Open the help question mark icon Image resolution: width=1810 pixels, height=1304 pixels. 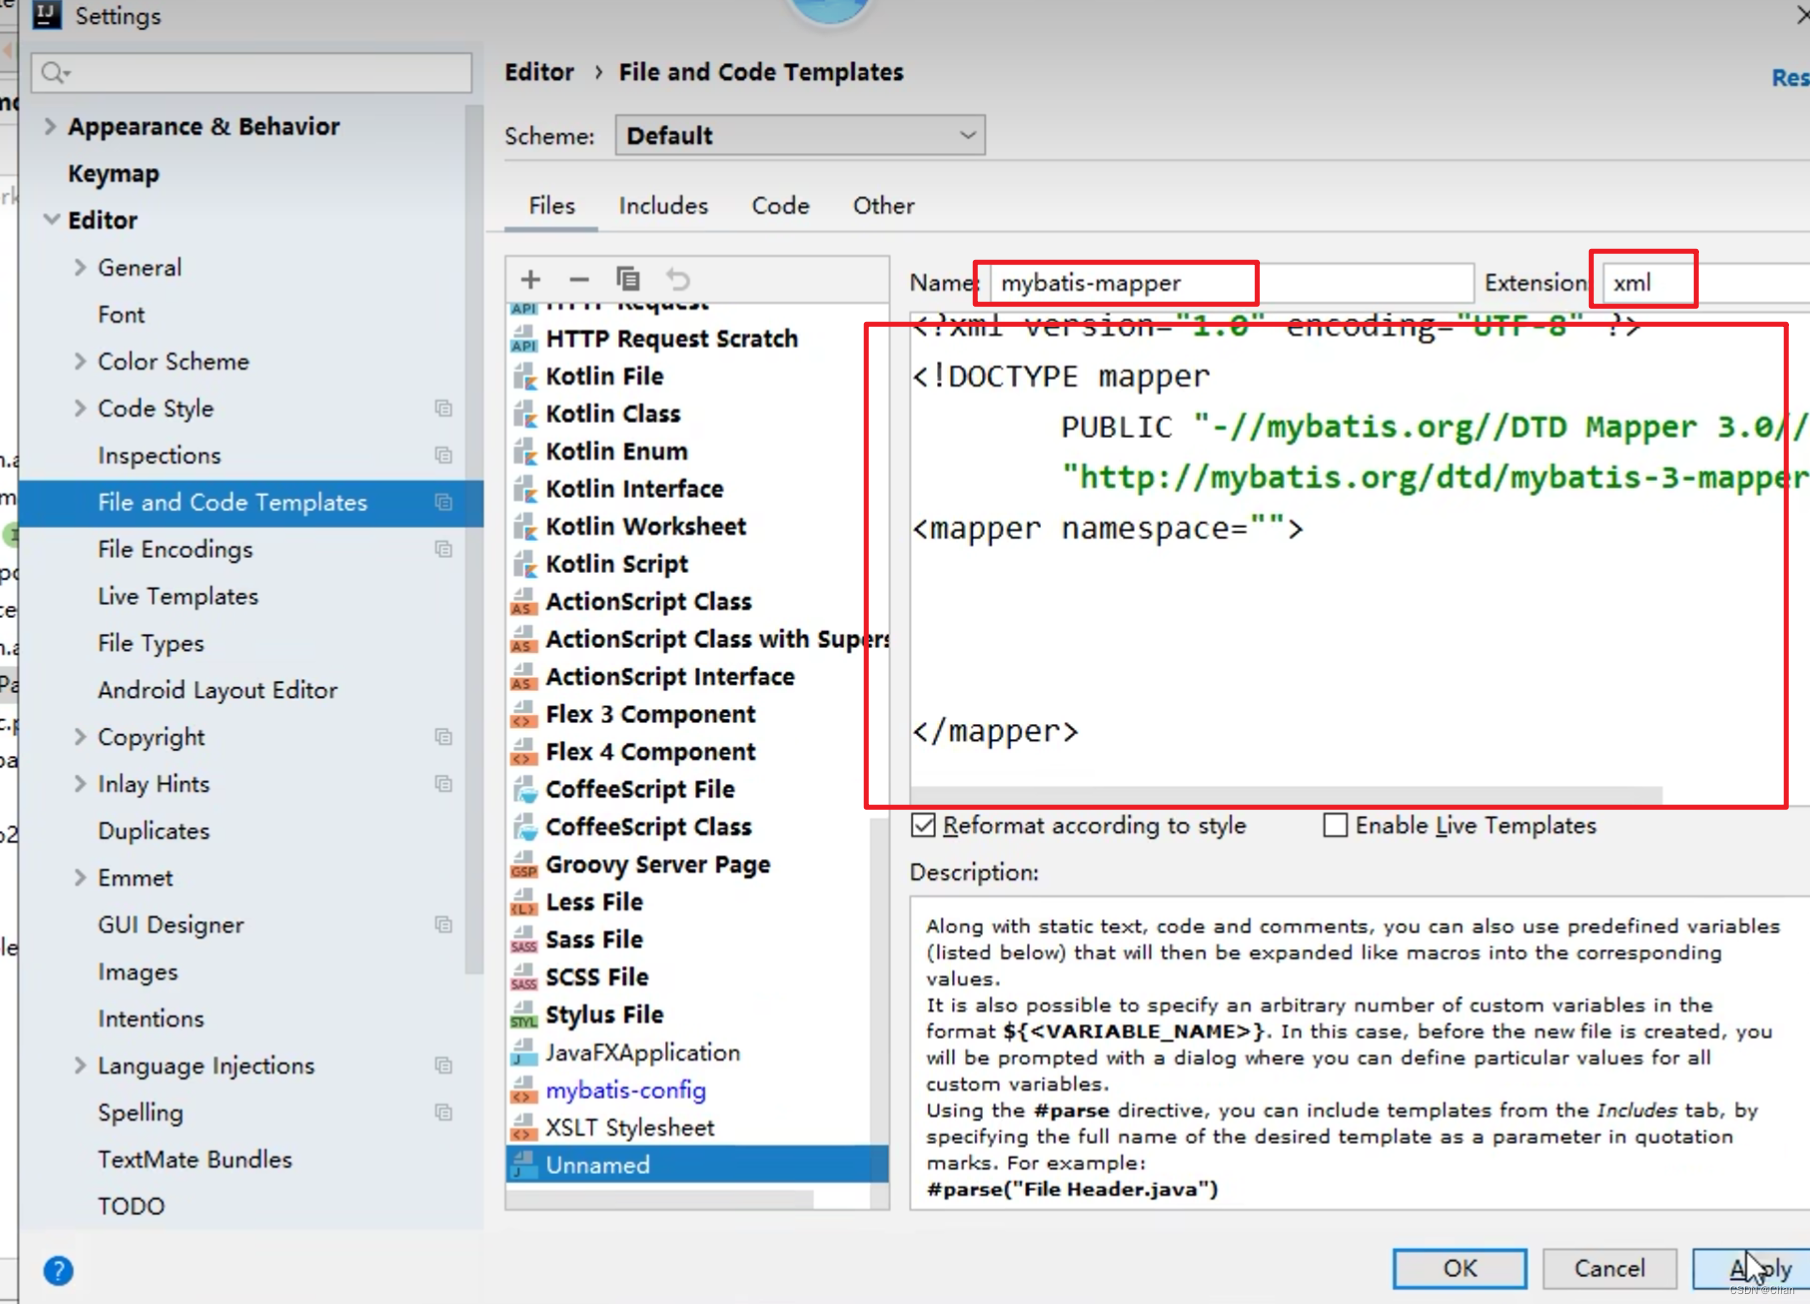[58, 1270]
